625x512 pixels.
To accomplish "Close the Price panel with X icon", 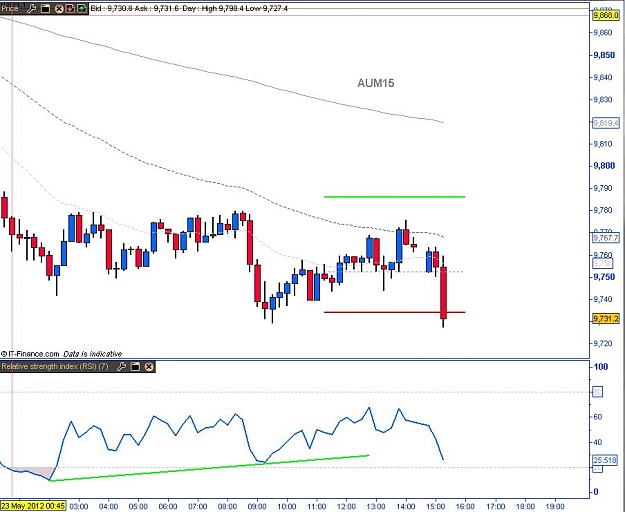I will click(x=59, y=8).
